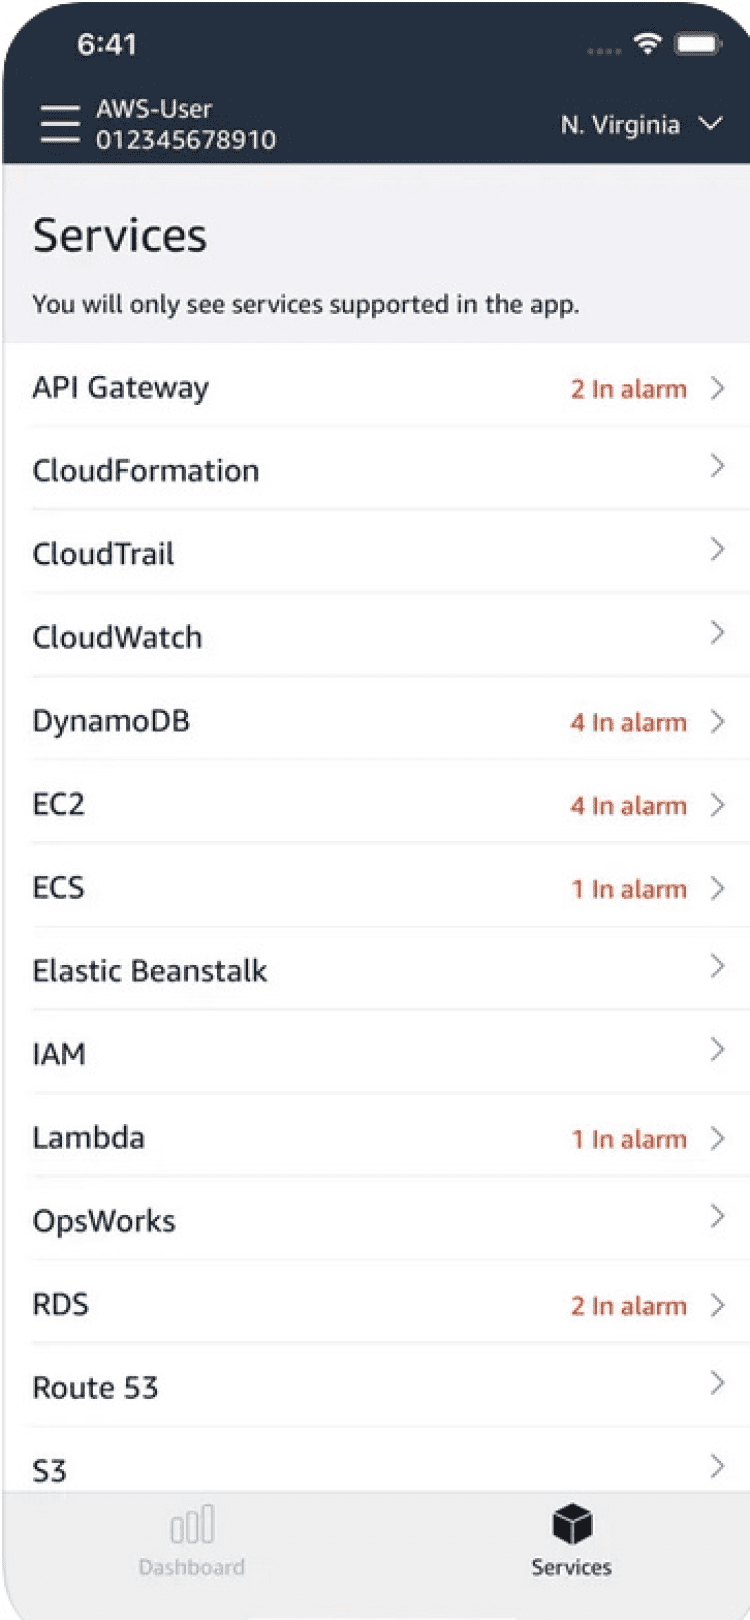Open the Lambda service
The image size is (750, 1620).
click(x=89, y=1138)
